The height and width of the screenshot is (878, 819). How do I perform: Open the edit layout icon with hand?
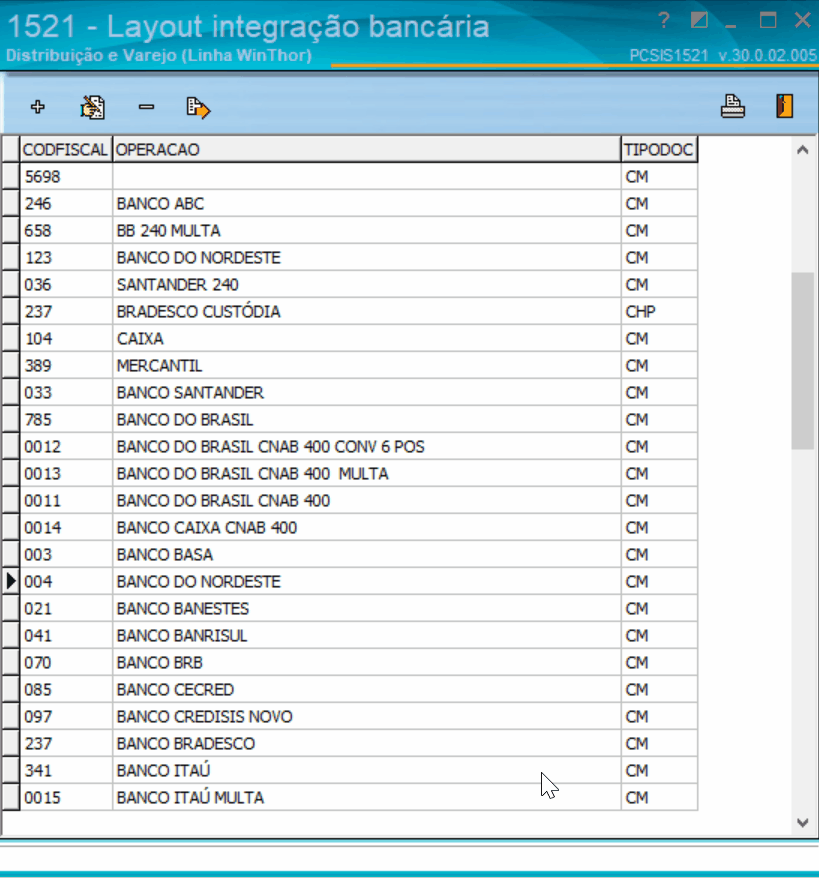[92, 107]
